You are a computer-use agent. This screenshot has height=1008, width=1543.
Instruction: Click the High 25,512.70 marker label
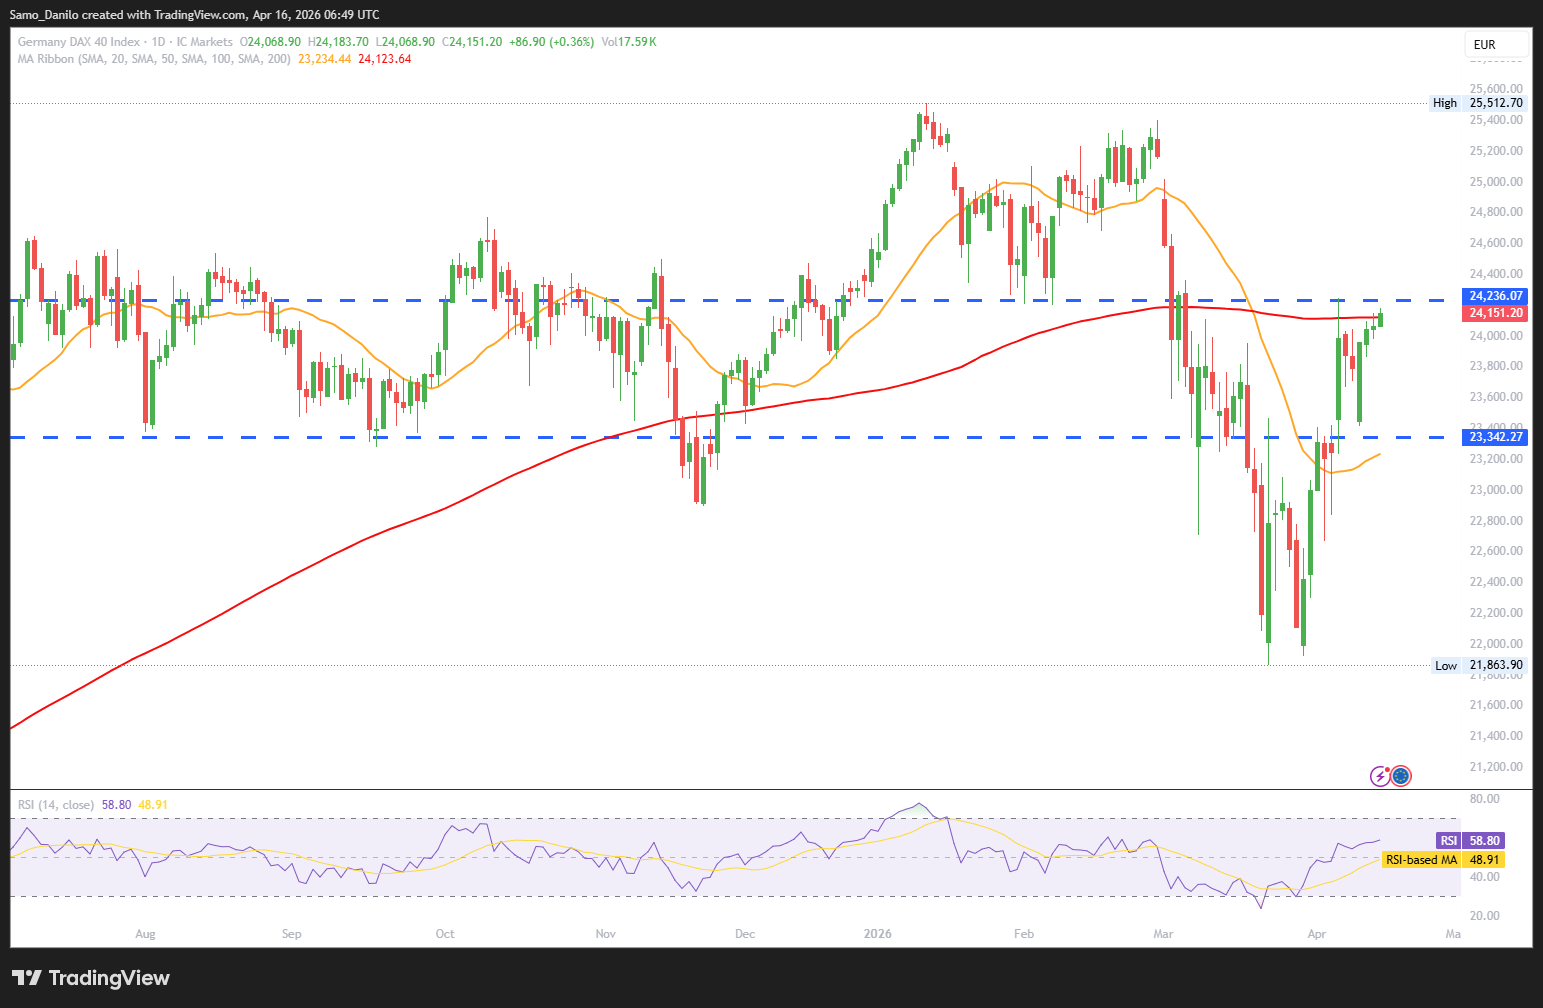click(x=1478, y=103)
